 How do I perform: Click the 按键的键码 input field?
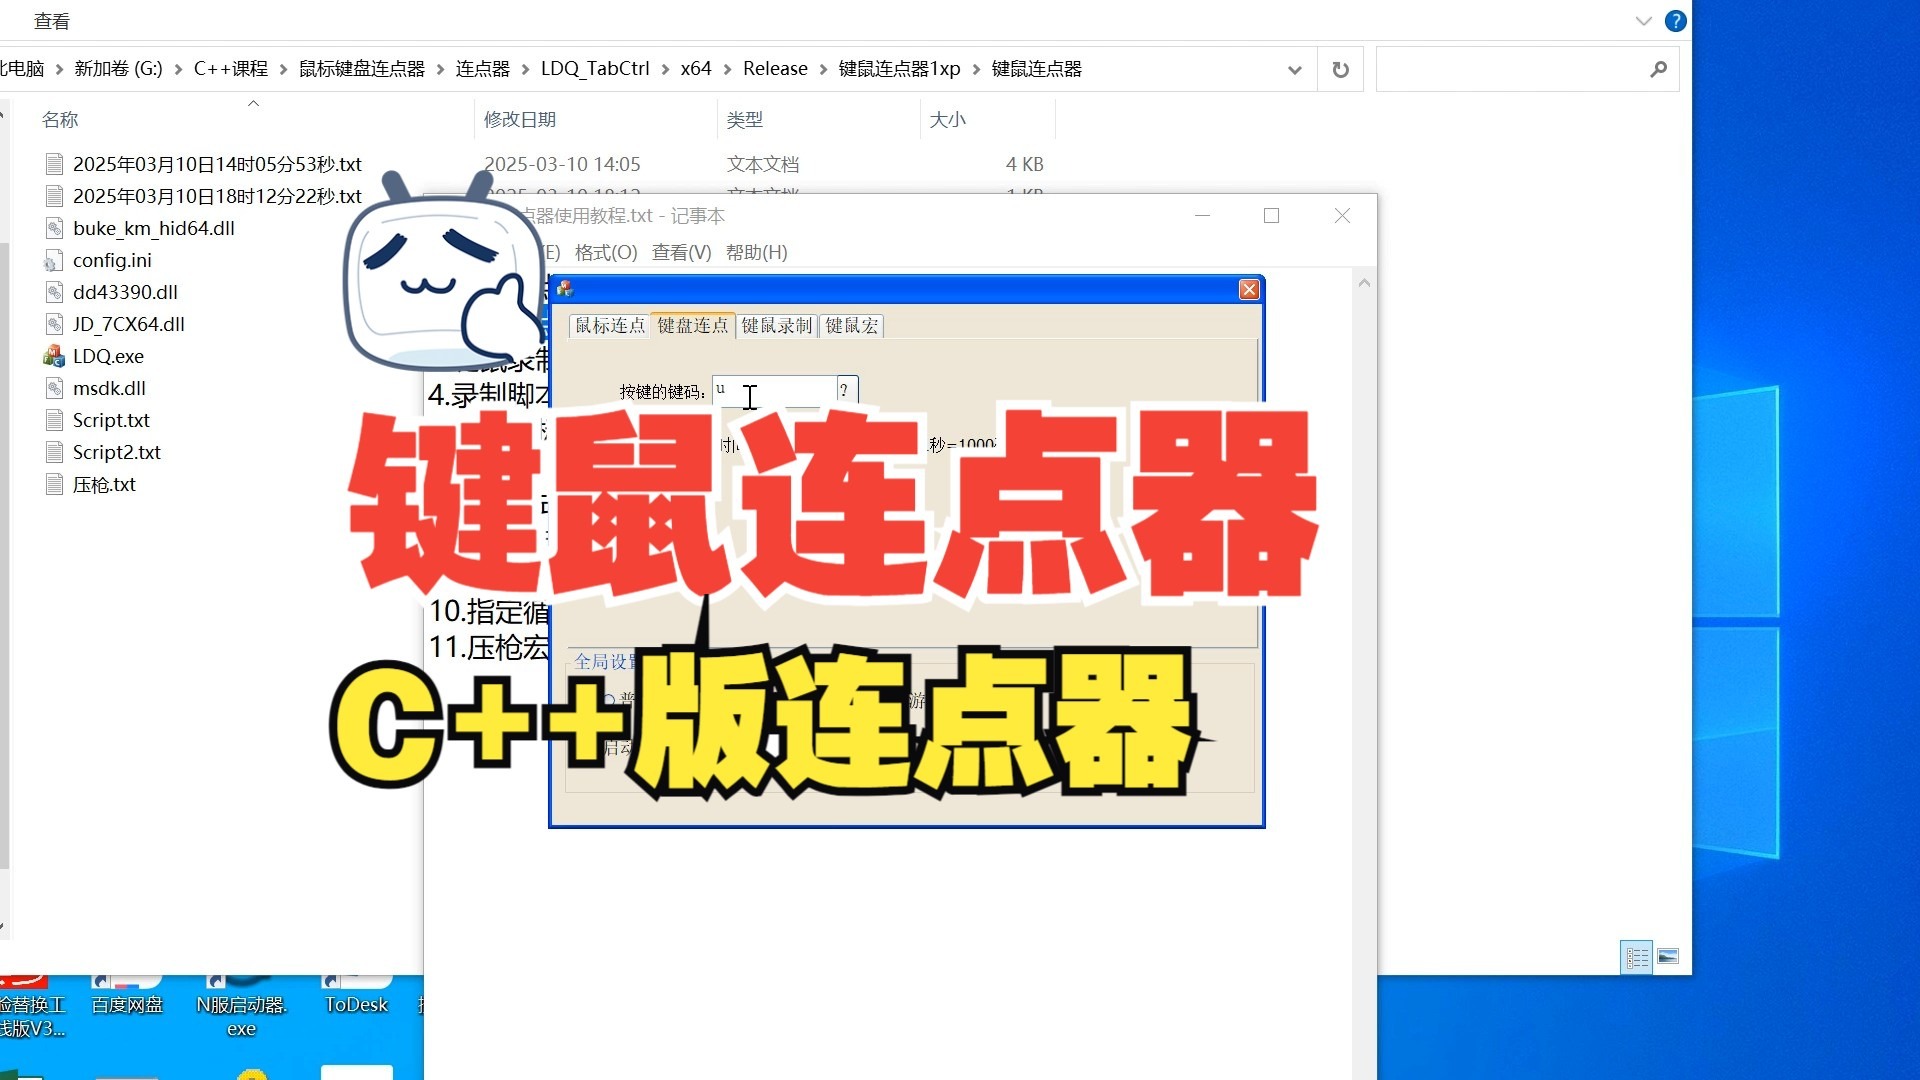pos(774,390)
